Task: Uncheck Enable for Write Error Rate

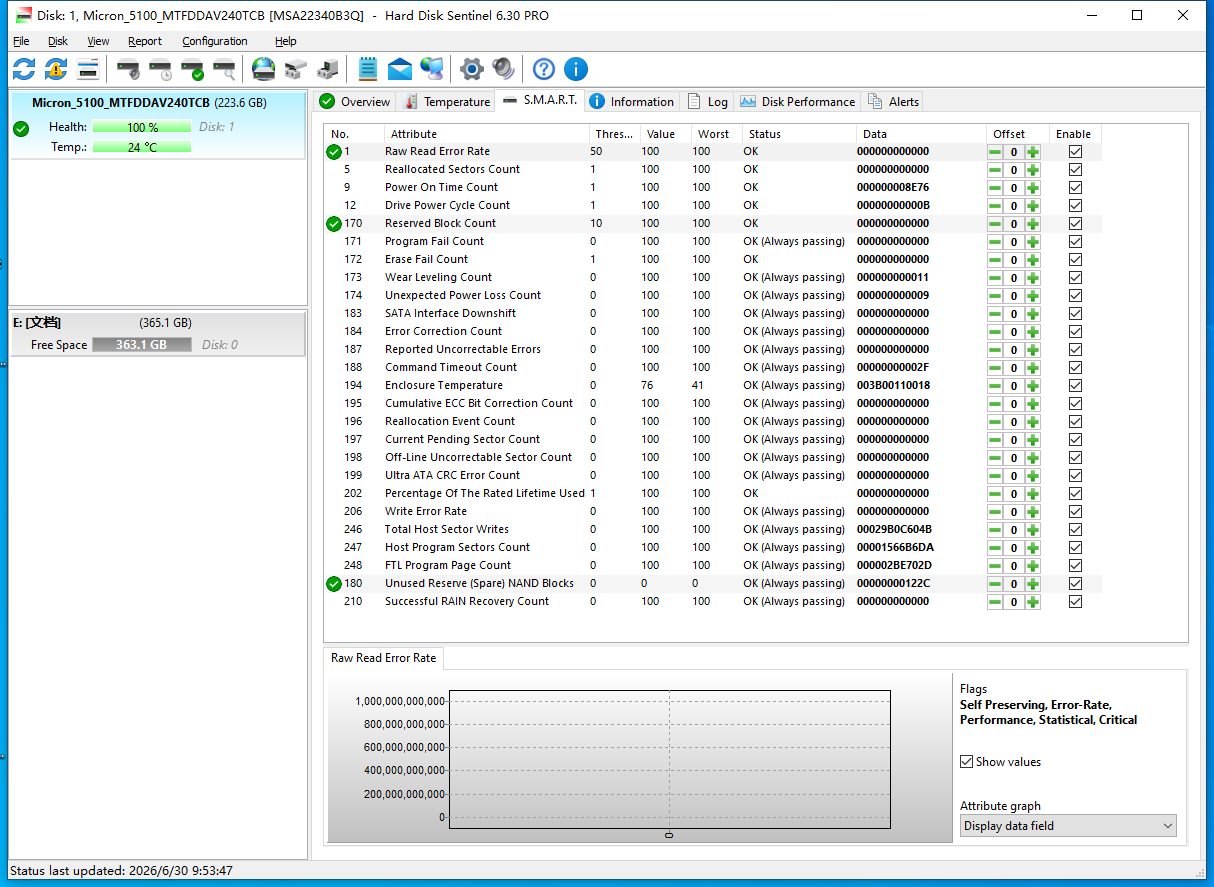Action: (1075, 512)
